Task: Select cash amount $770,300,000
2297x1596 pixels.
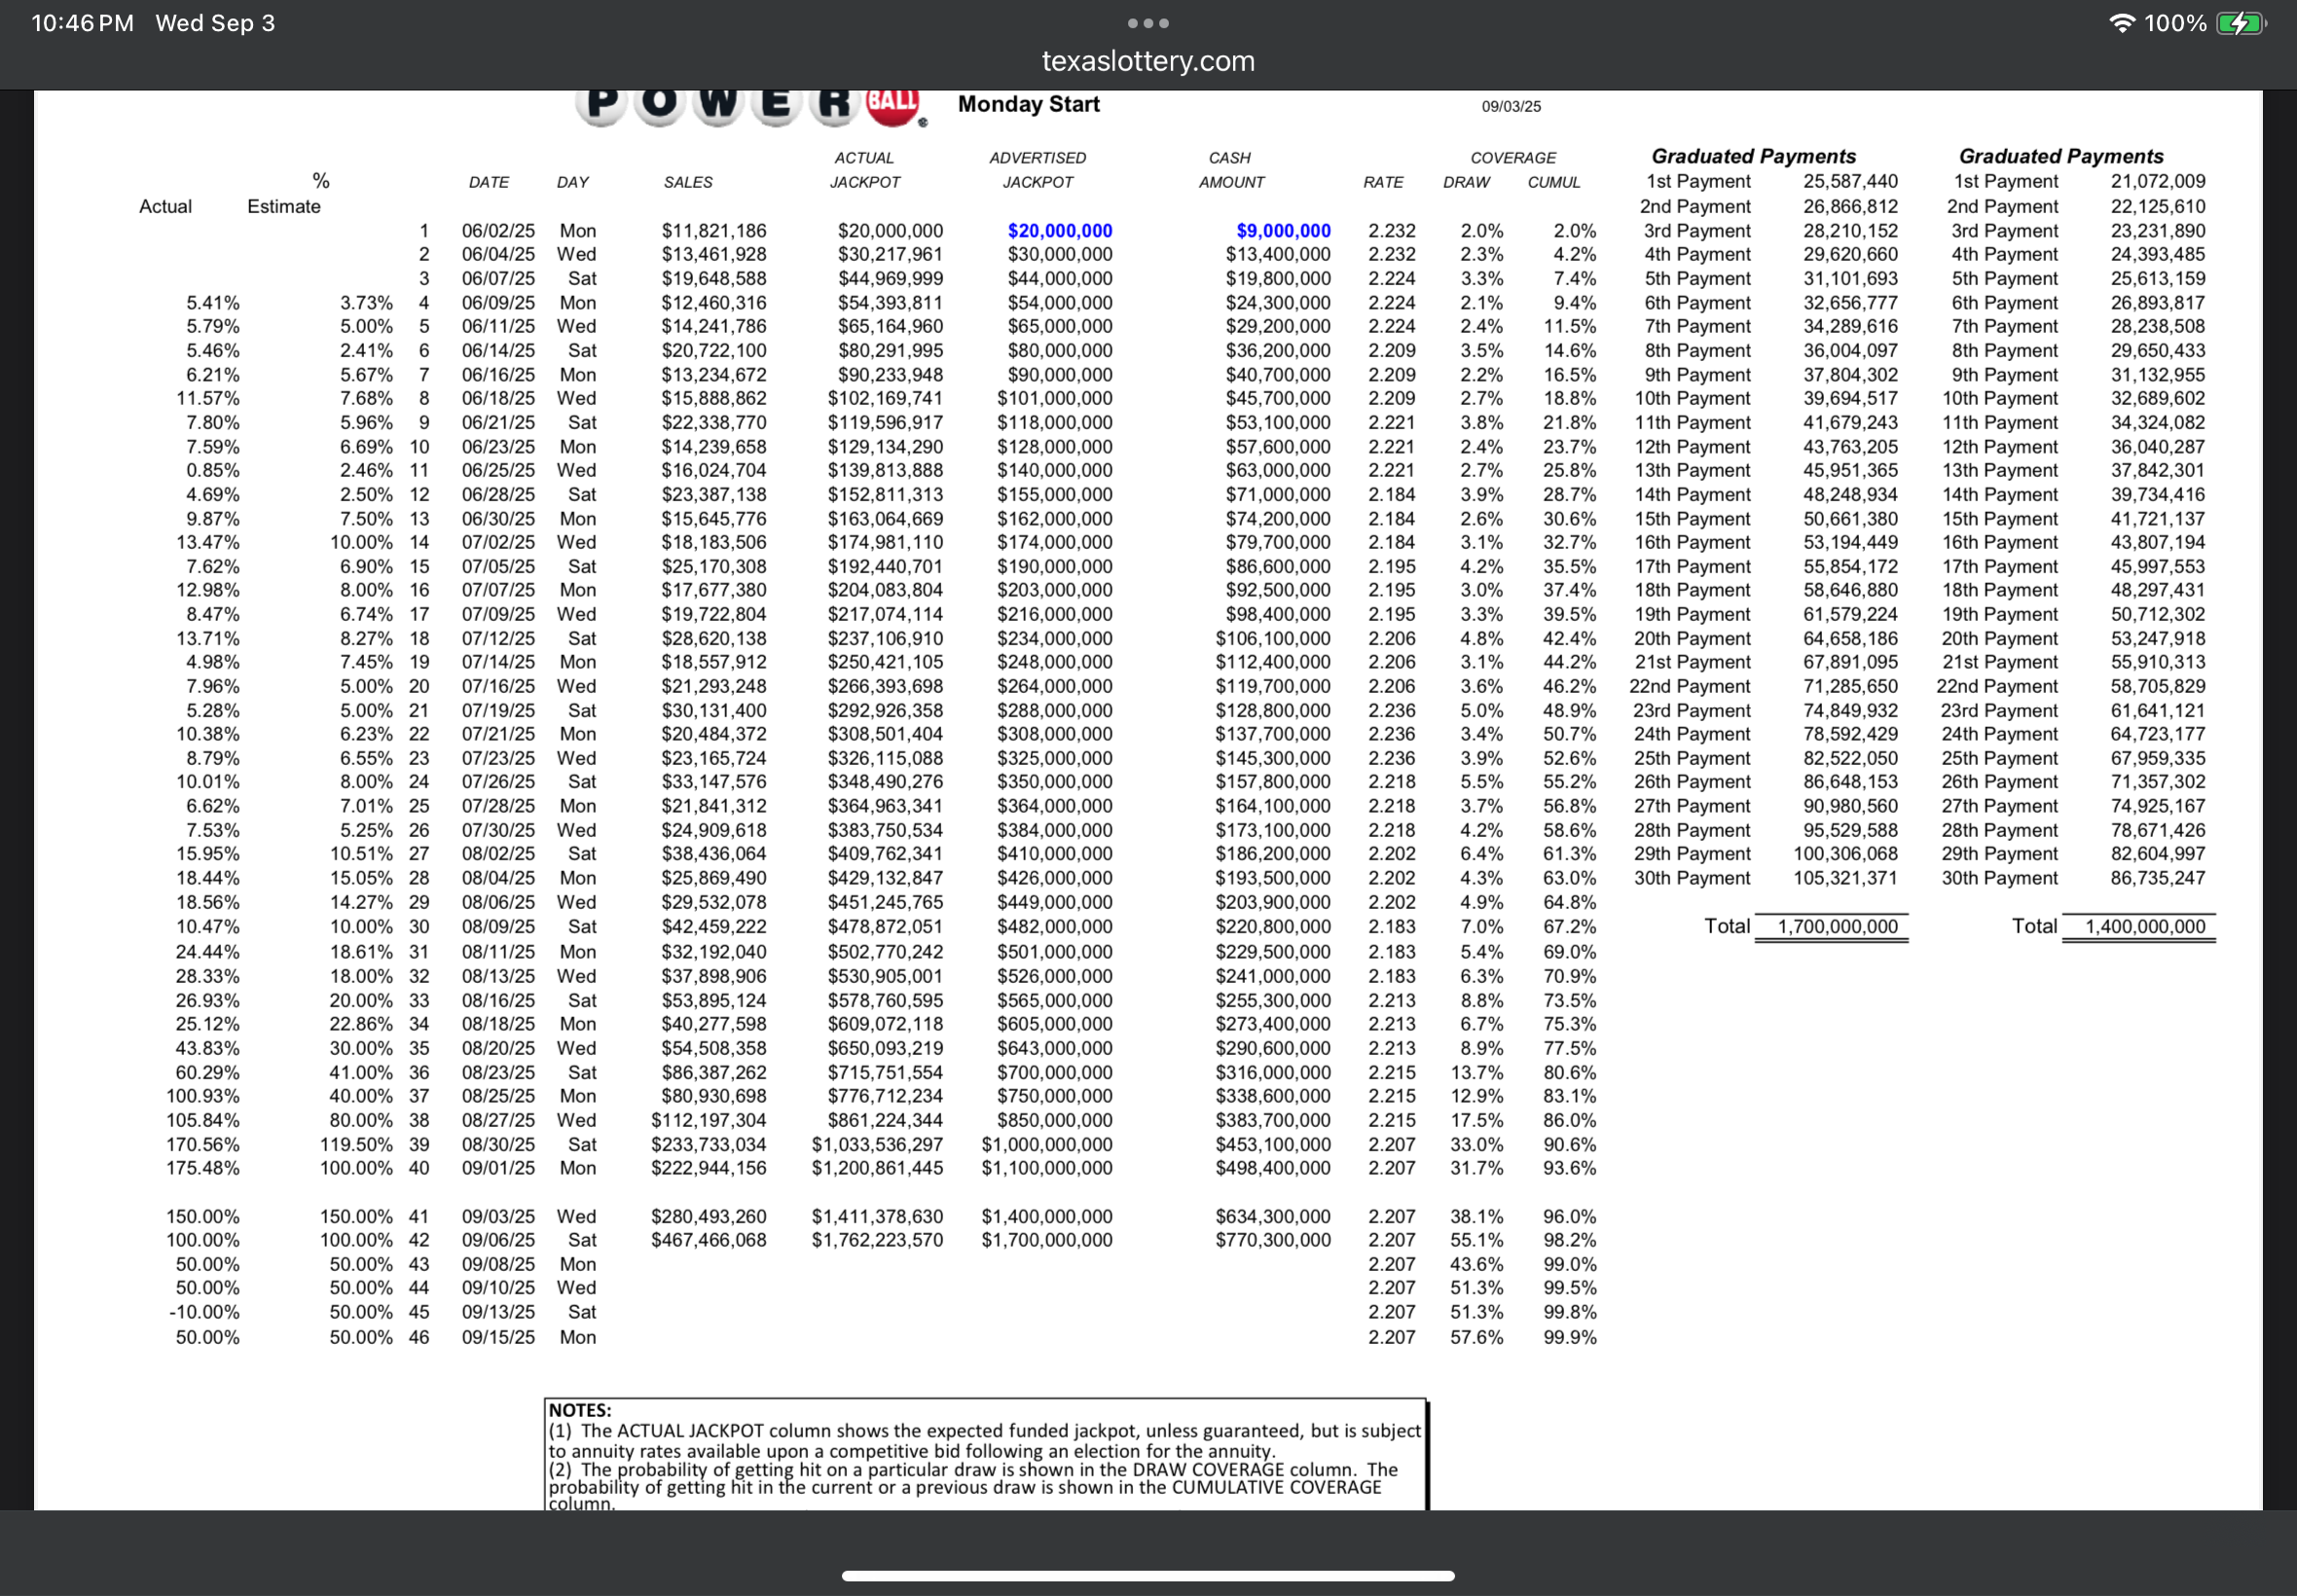Action: coord(1273,1240)
